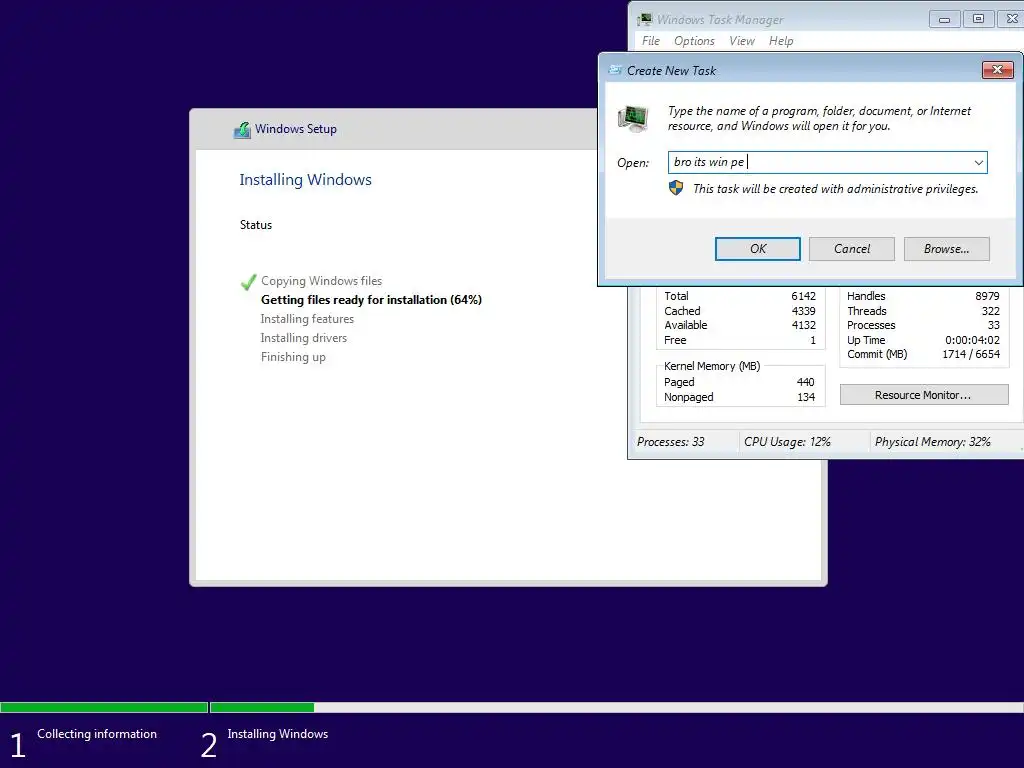Screen dimensions: 1024x768
Task: Click the Browse... button
Action: pos(946,249)
